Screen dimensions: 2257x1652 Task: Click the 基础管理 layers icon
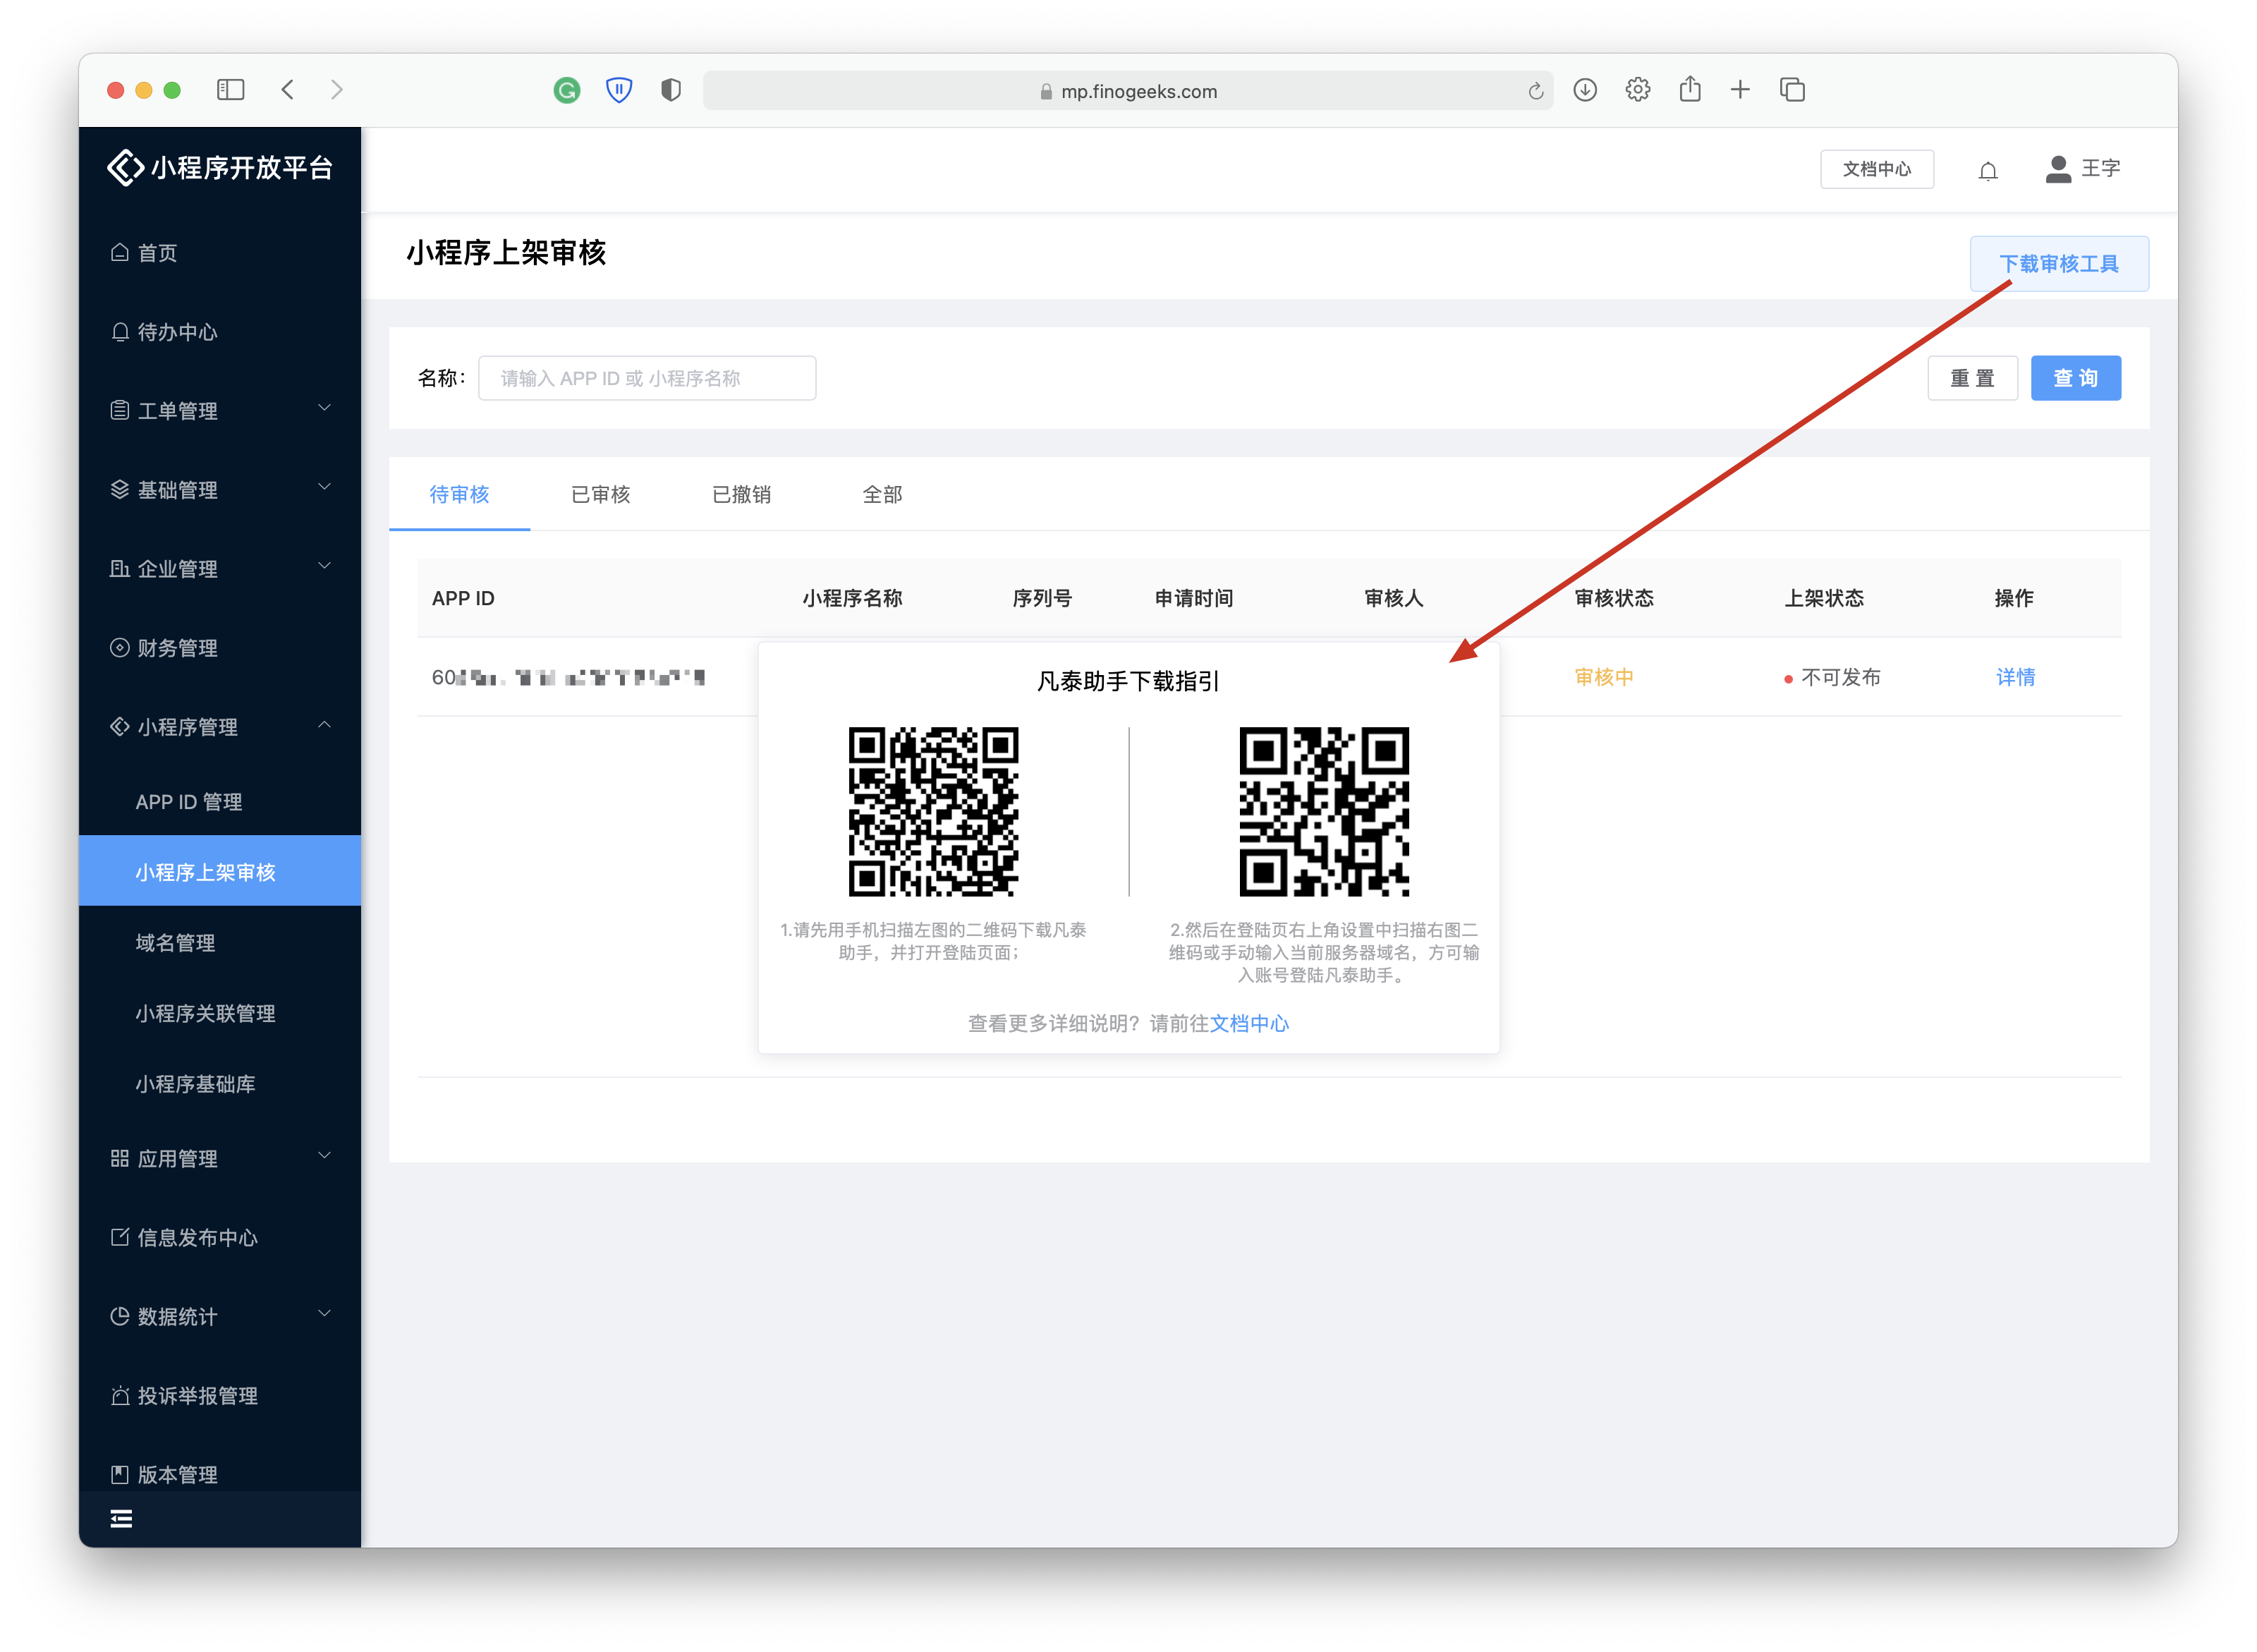click(120, 489)
